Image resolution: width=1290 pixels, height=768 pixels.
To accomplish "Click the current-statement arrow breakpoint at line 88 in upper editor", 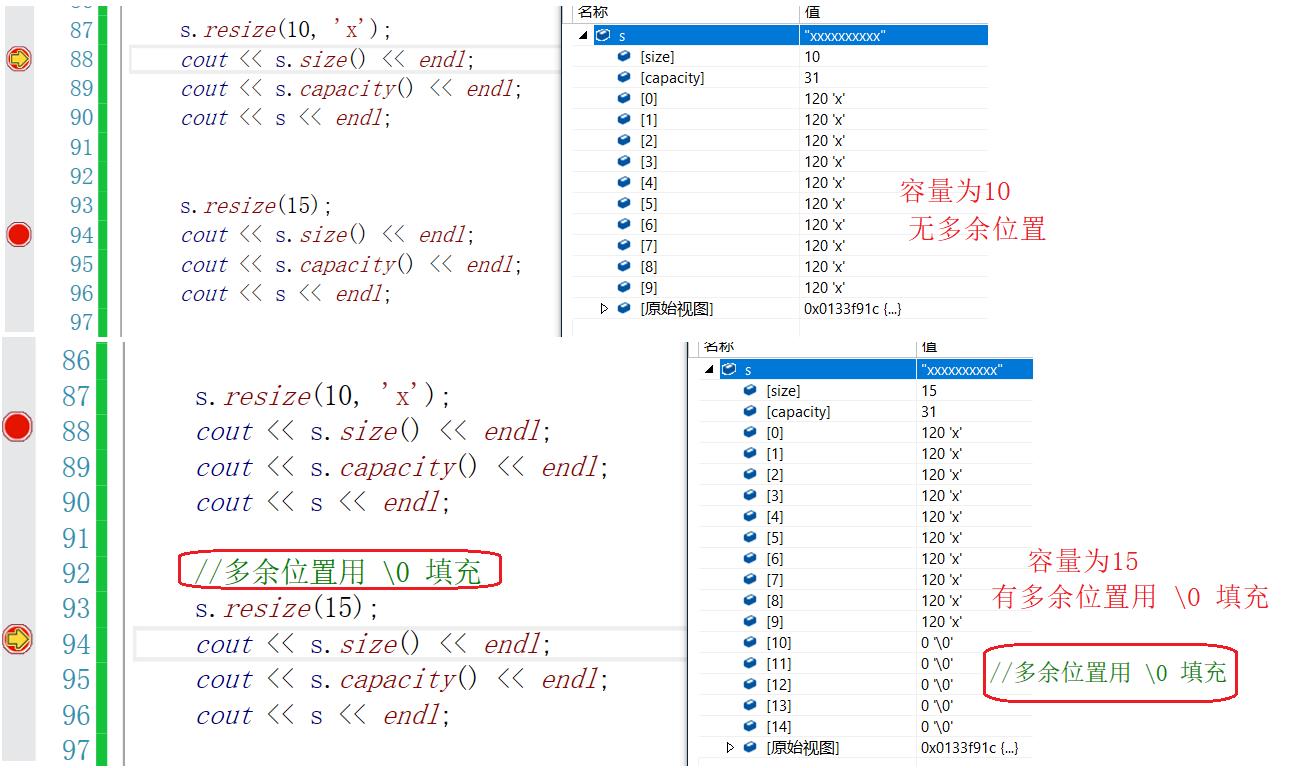I will tap(19, 59).
